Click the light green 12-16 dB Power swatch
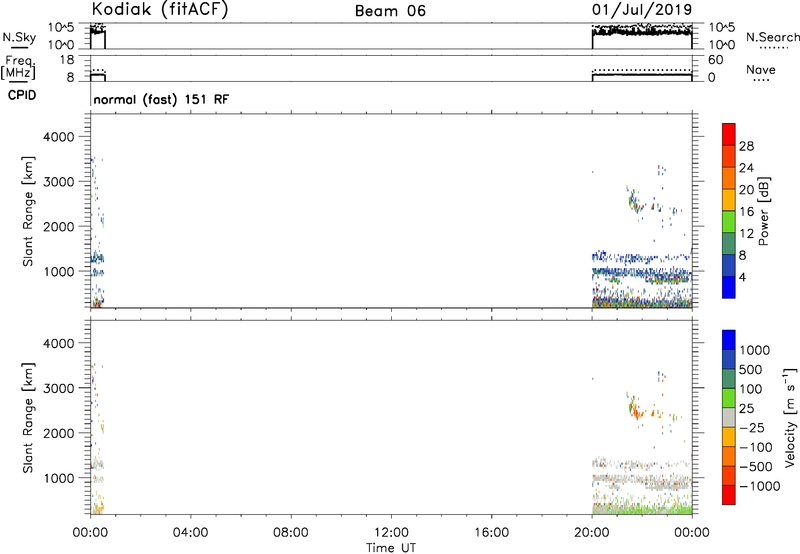This screenshot has width=800, height=554. tap(729, 221)
